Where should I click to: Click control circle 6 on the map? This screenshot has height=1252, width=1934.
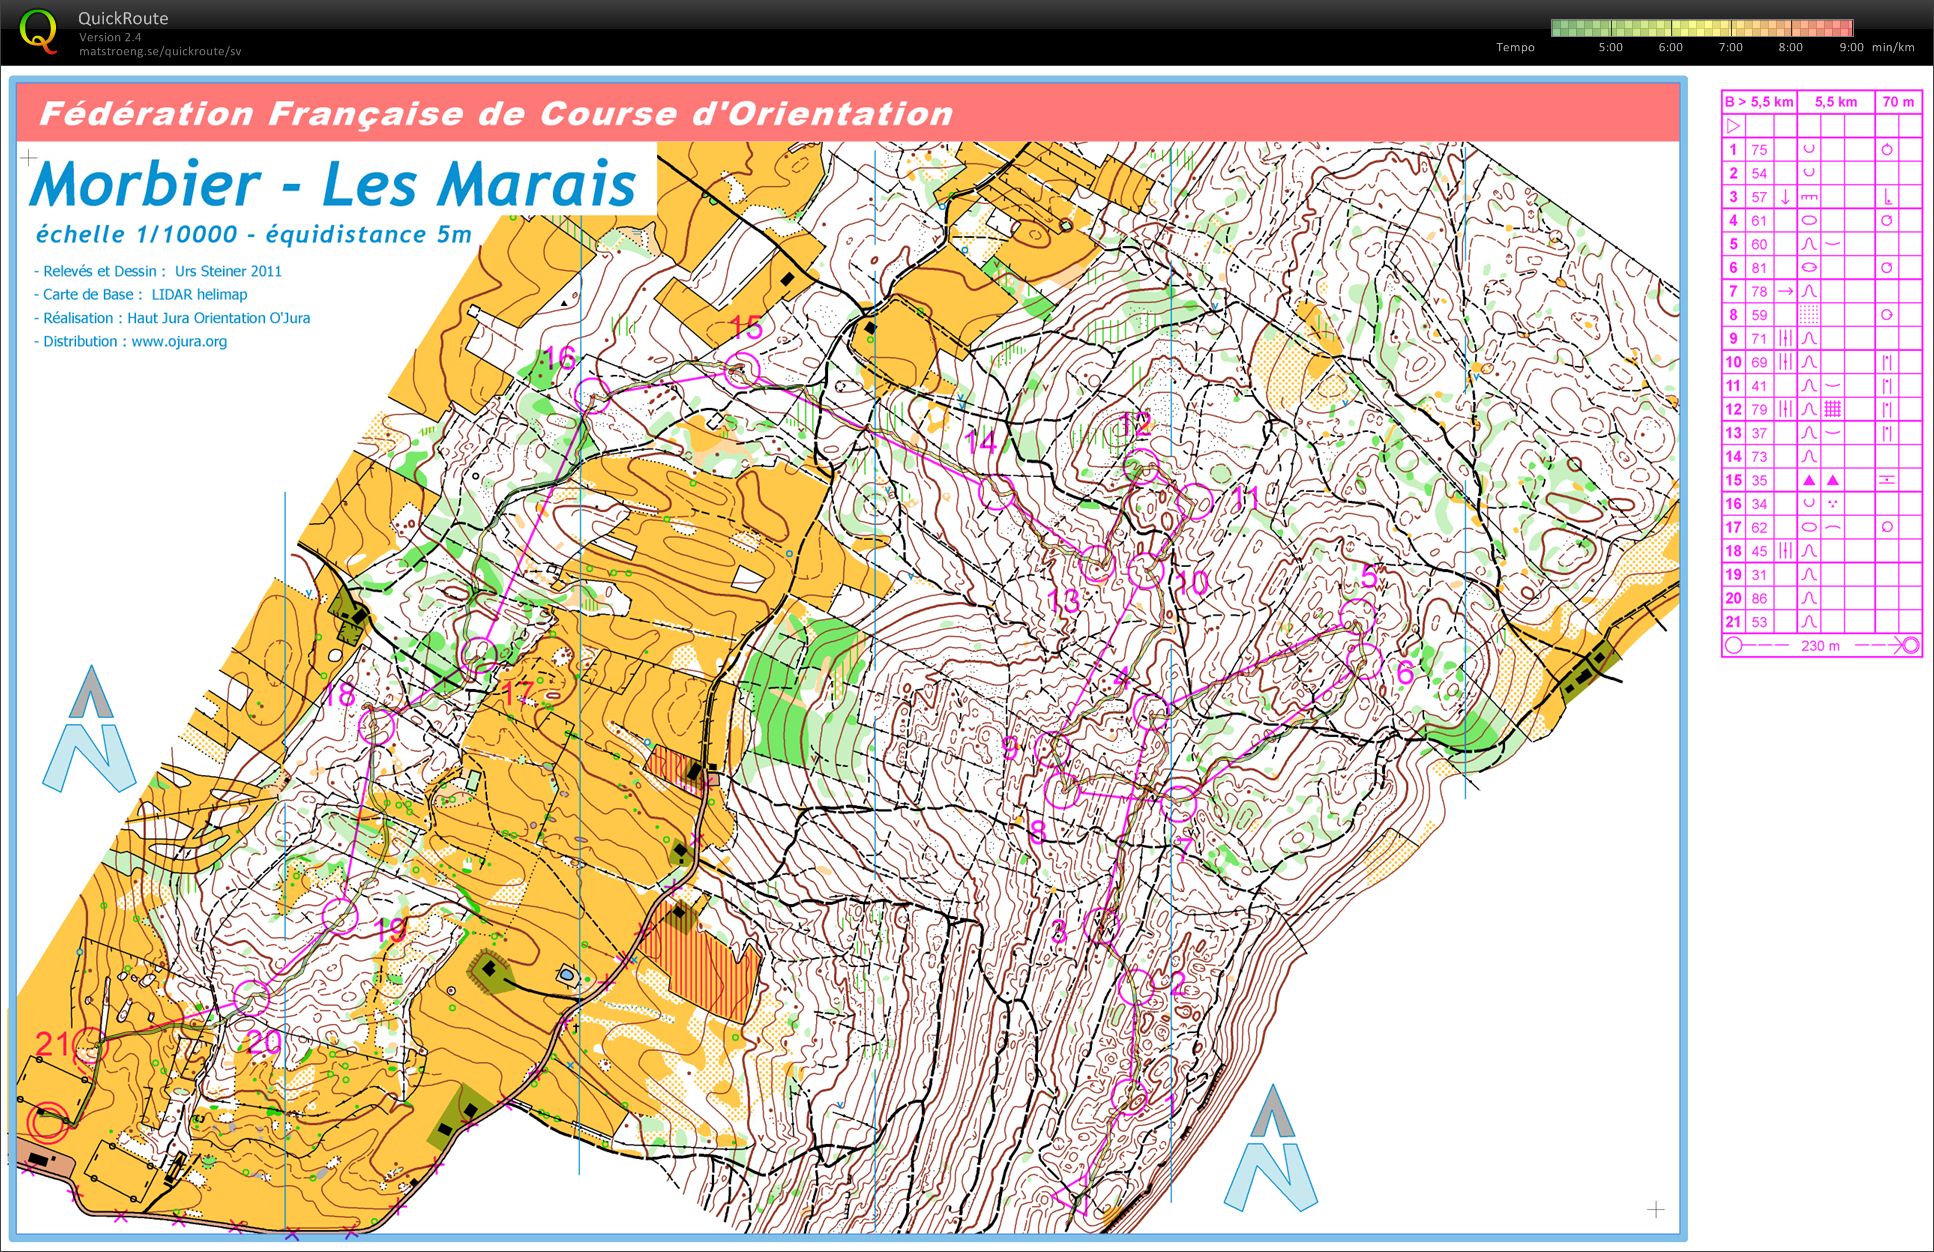(1364, 661)
